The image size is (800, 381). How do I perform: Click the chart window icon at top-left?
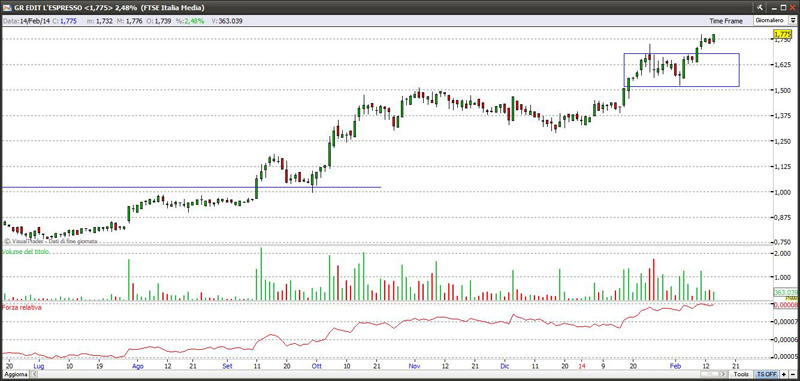click(x=6, y=7)
